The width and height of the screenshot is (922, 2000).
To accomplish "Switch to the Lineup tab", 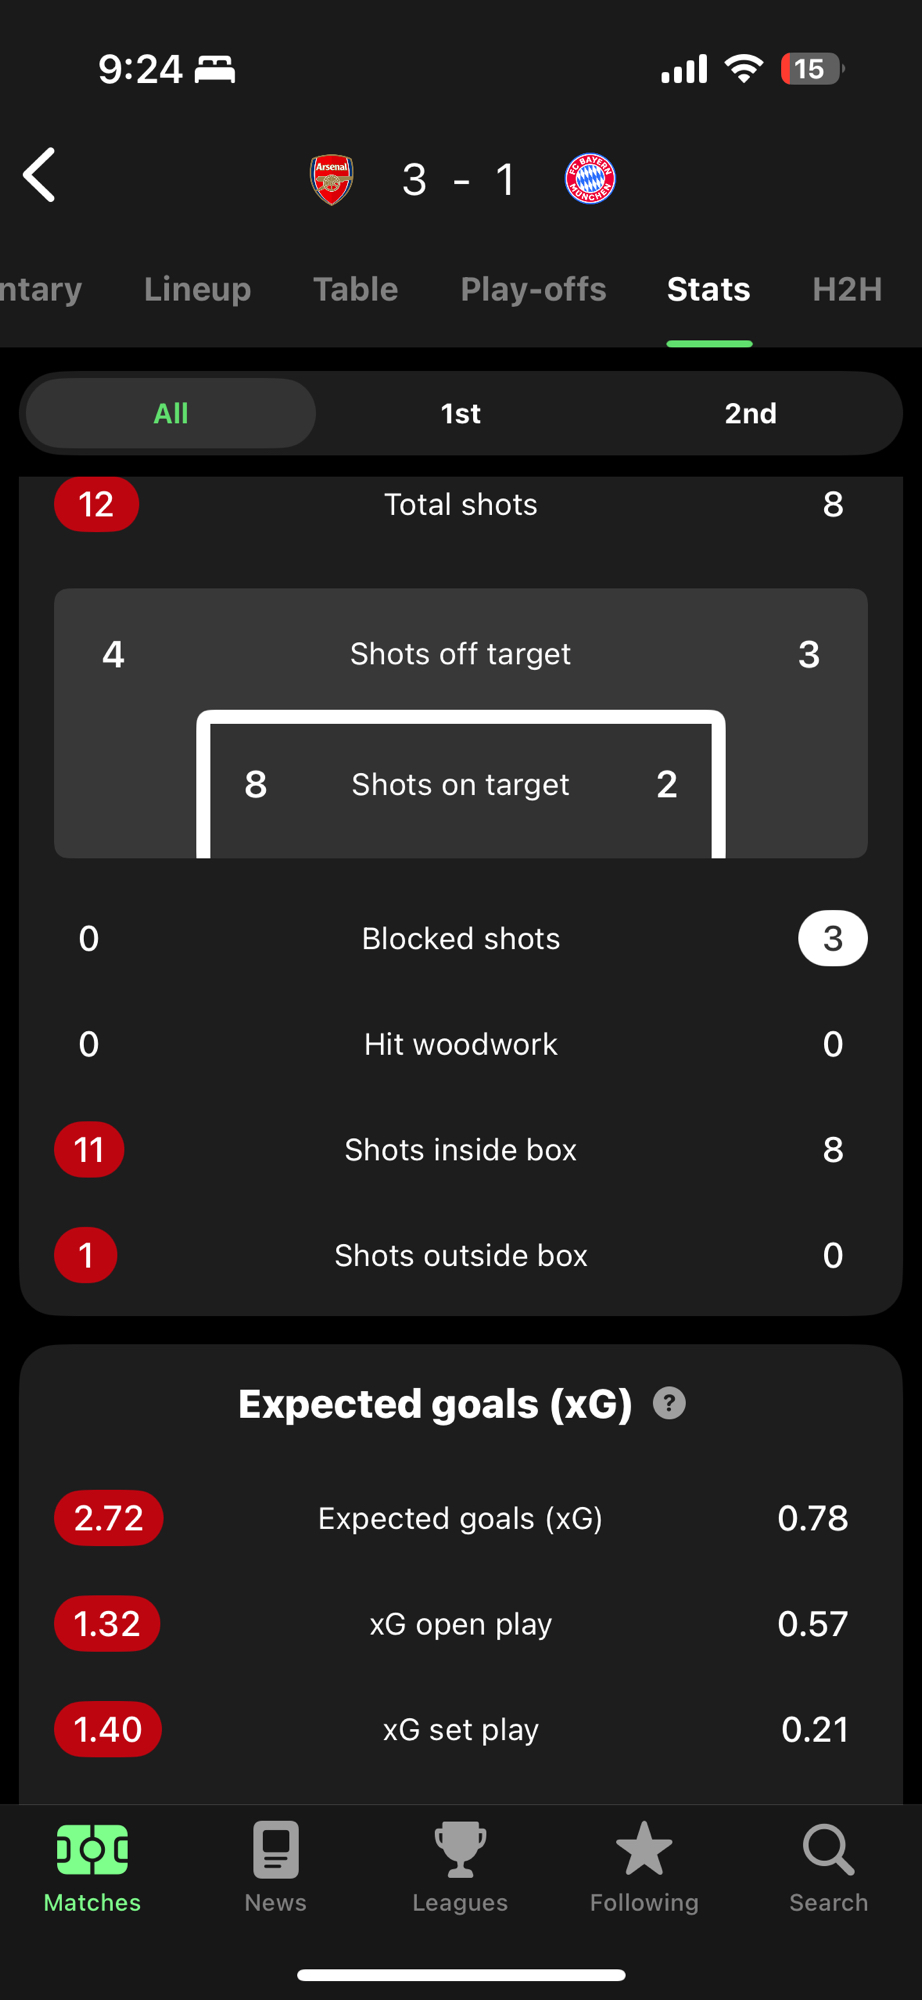I will point(197,289).
